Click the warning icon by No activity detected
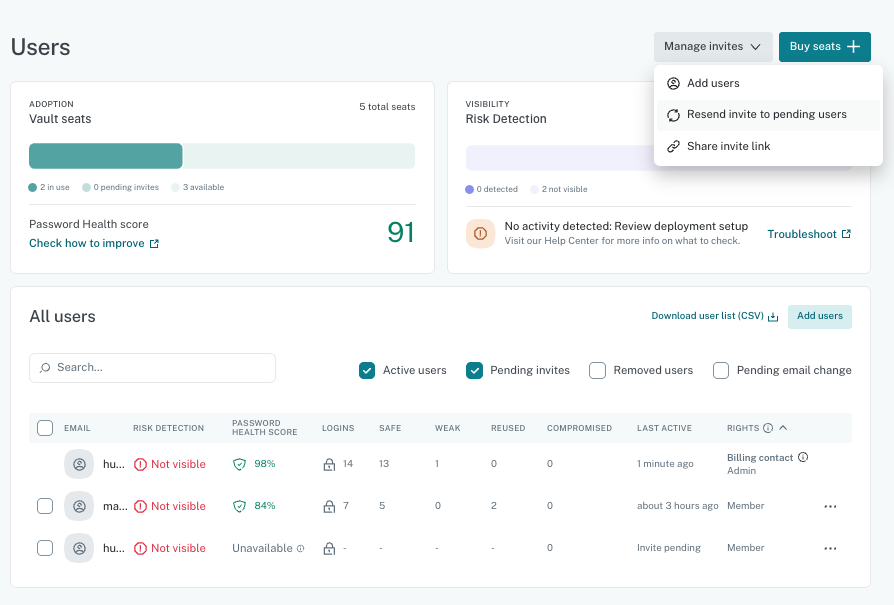Viewport: 894px width, 605px height. point(480,234)
